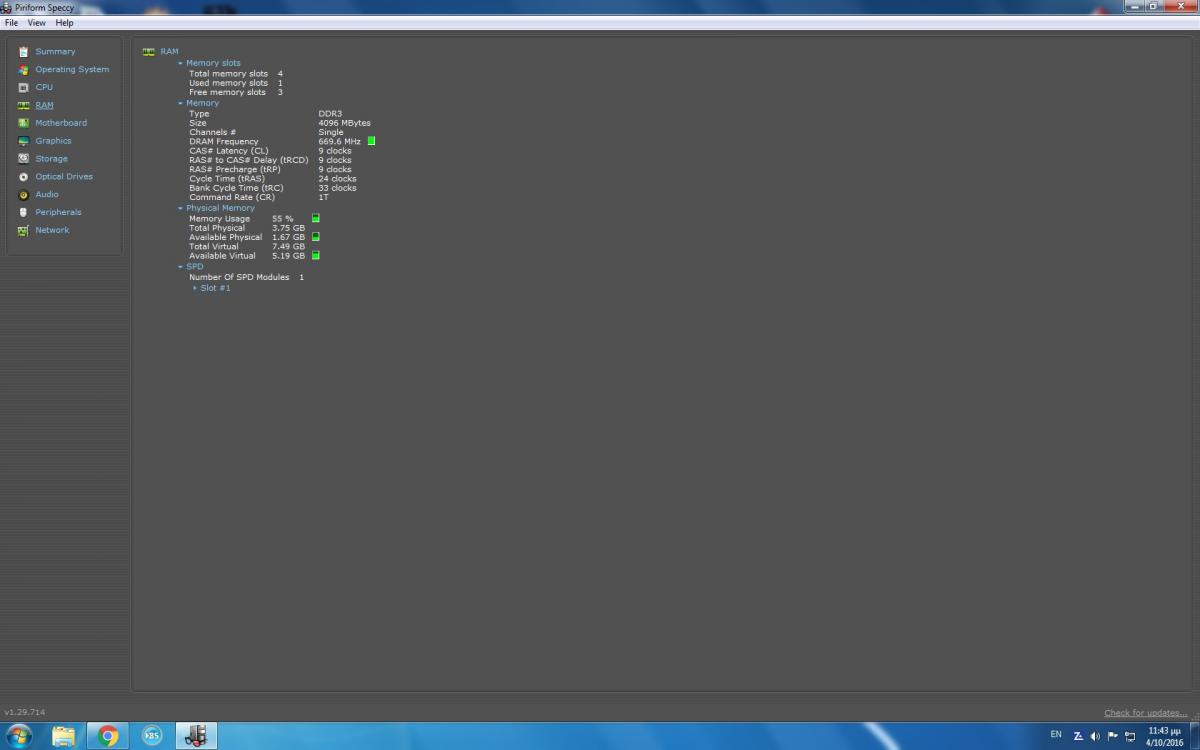The image size is (1200, 750).
Task: Open the taskbar clock showing 11:43
Action: point(1164,737)
